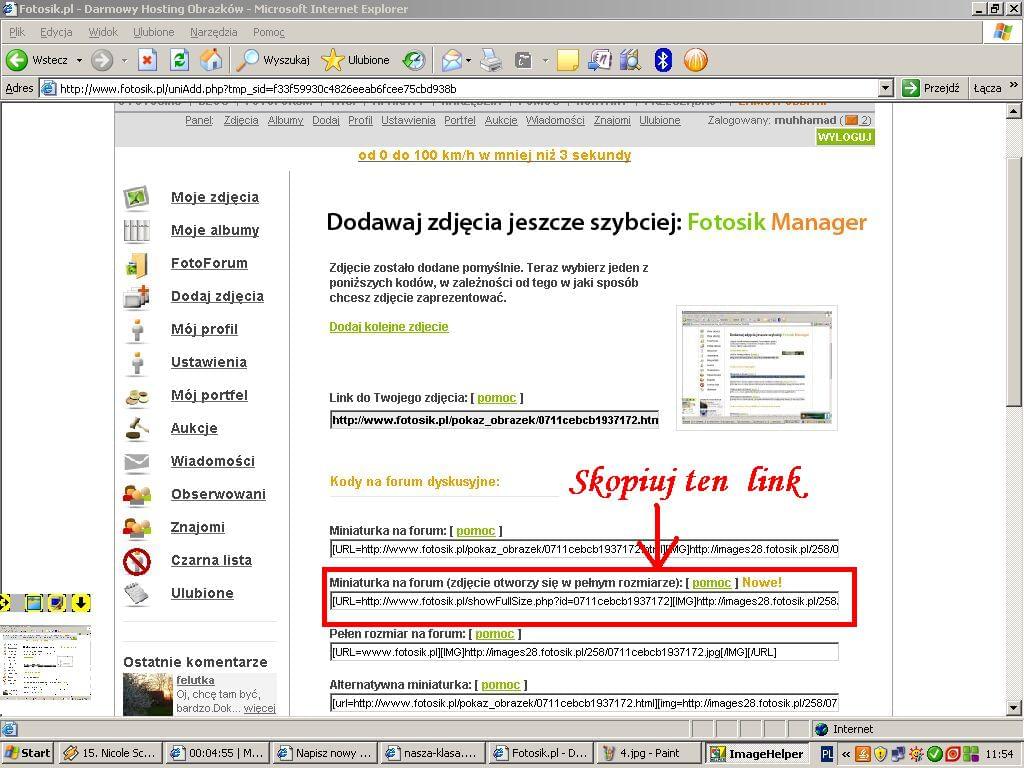
Task: Expand the Łącza links chevron
Action: coord(1014,86)
